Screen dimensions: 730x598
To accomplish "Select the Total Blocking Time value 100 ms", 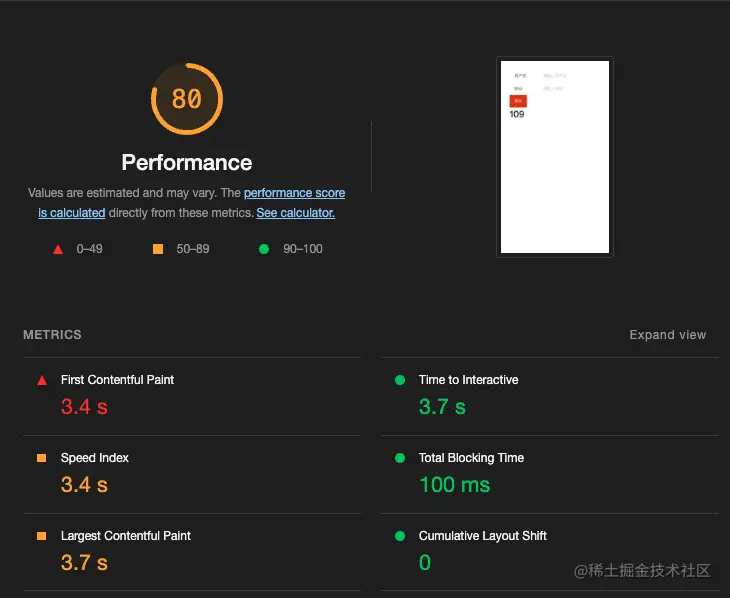I will pos(455,484).
